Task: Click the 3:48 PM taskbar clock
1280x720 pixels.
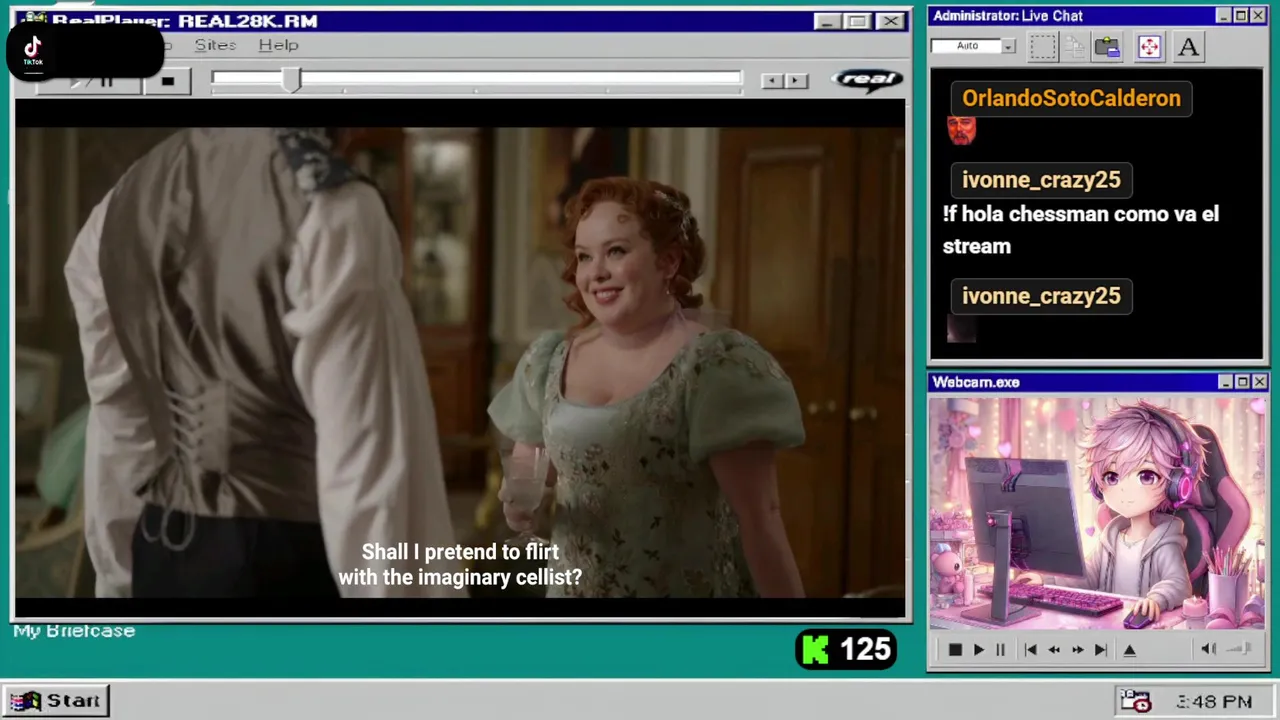Action: tap(1214, 702)
